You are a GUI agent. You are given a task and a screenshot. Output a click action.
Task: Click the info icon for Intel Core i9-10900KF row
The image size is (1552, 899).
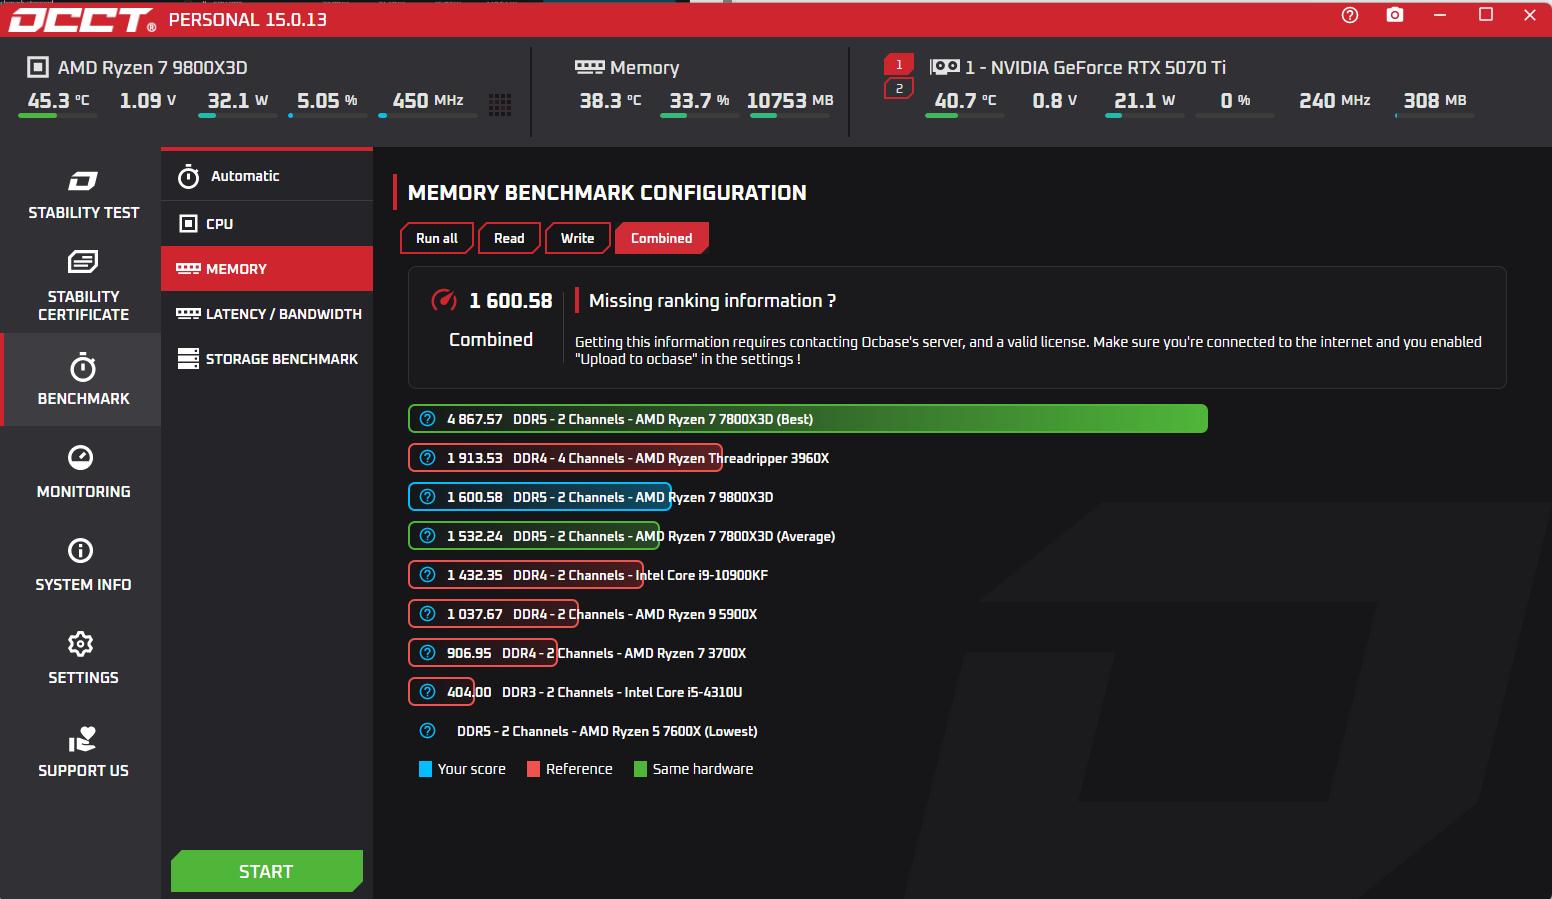[x=428, y=575]
